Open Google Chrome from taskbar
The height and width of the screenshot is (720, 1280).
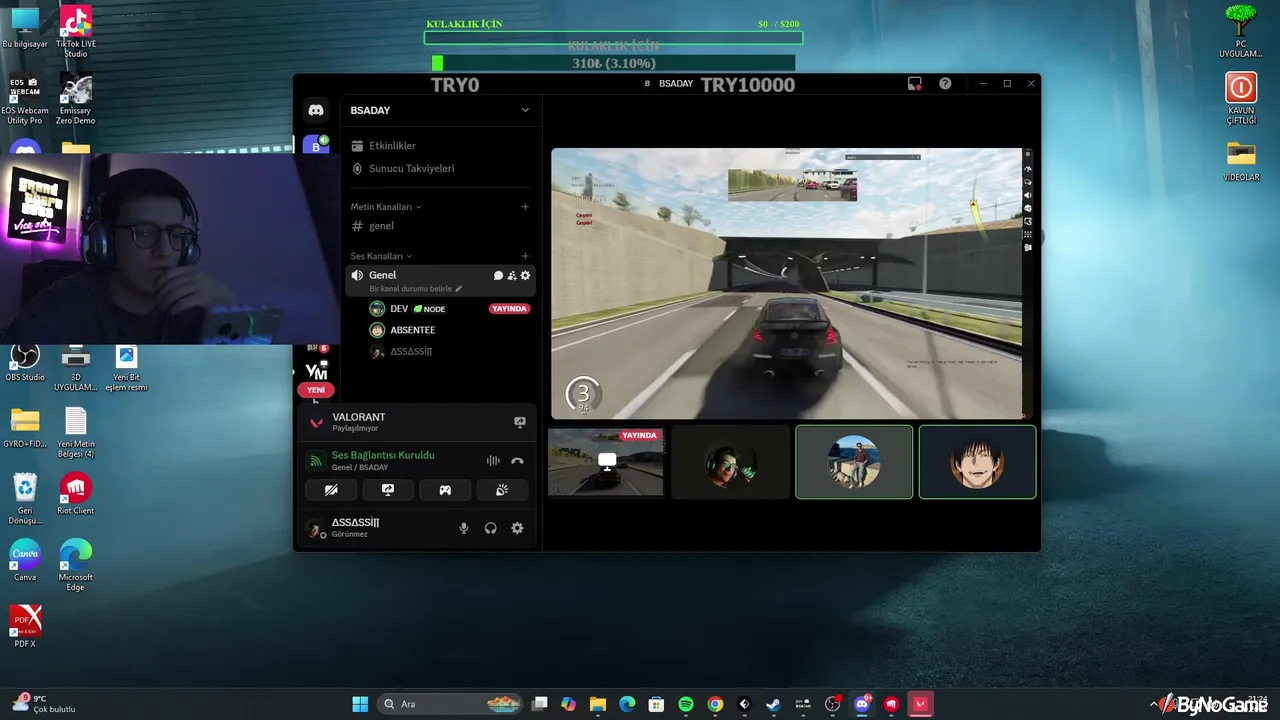click(715, 704)
